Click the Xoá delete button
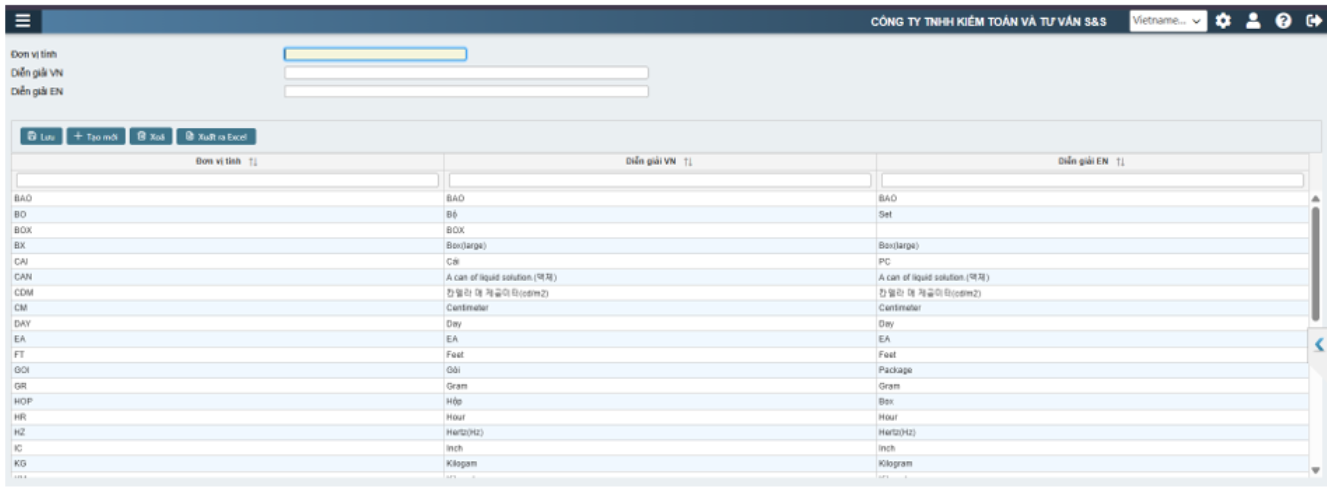 pos(151,137)
